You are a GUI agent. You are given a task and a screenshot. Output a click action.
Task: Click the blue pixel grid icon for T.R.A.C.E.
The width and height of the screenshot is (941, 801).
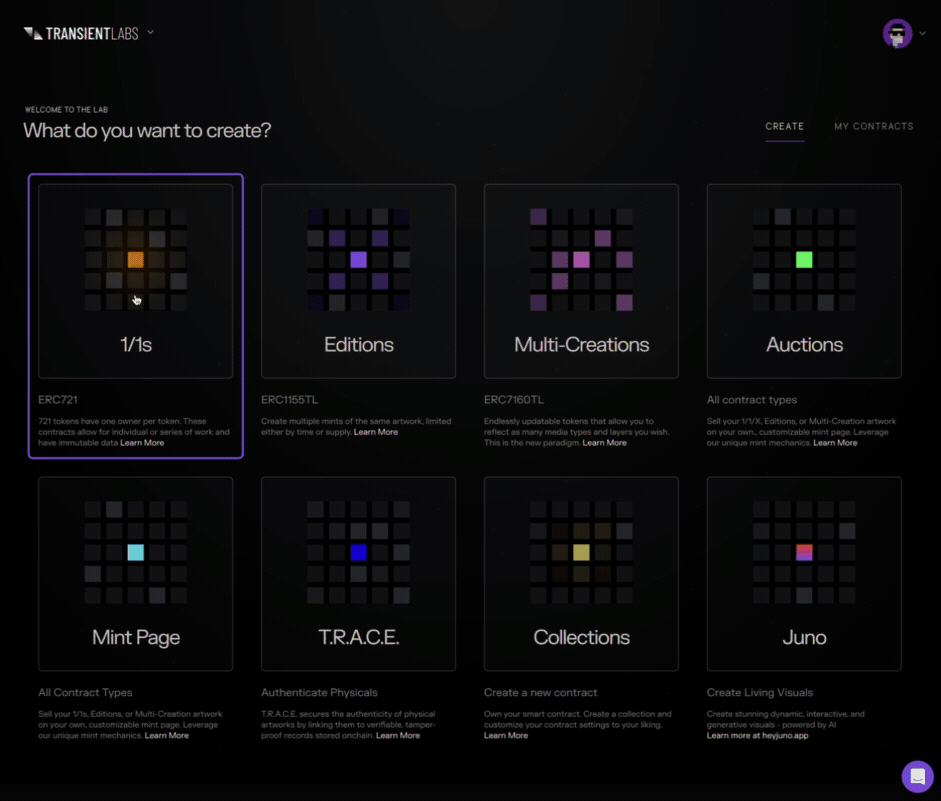tap(358, 553)
